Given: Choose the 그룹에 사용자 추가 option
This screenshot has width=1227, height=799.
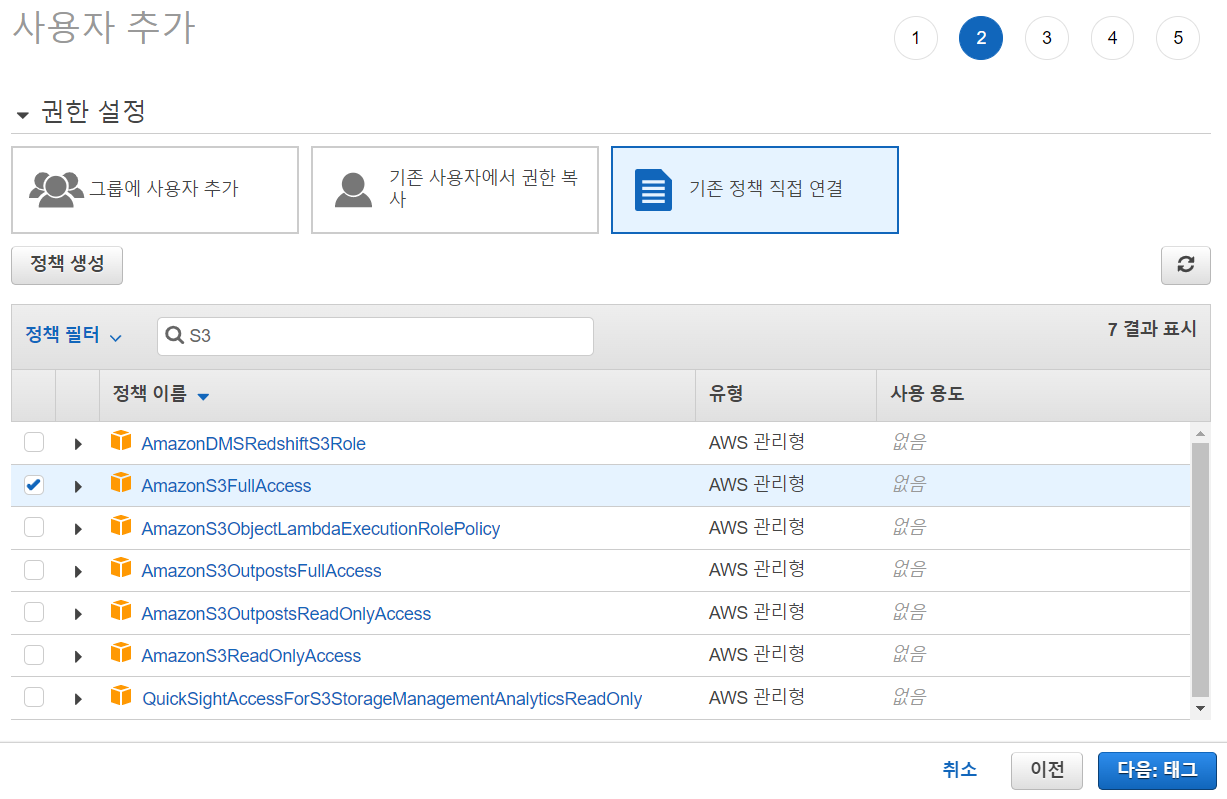Looking at the screenshot, I should [155, 190].
